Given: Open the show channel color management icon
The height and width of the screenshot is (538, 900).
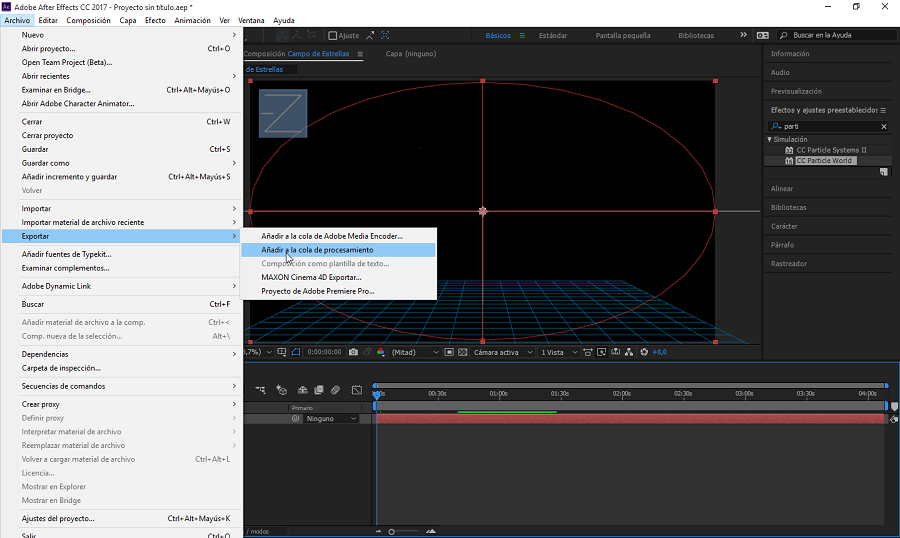Looking at the screenshot, I should click(381, 352).
